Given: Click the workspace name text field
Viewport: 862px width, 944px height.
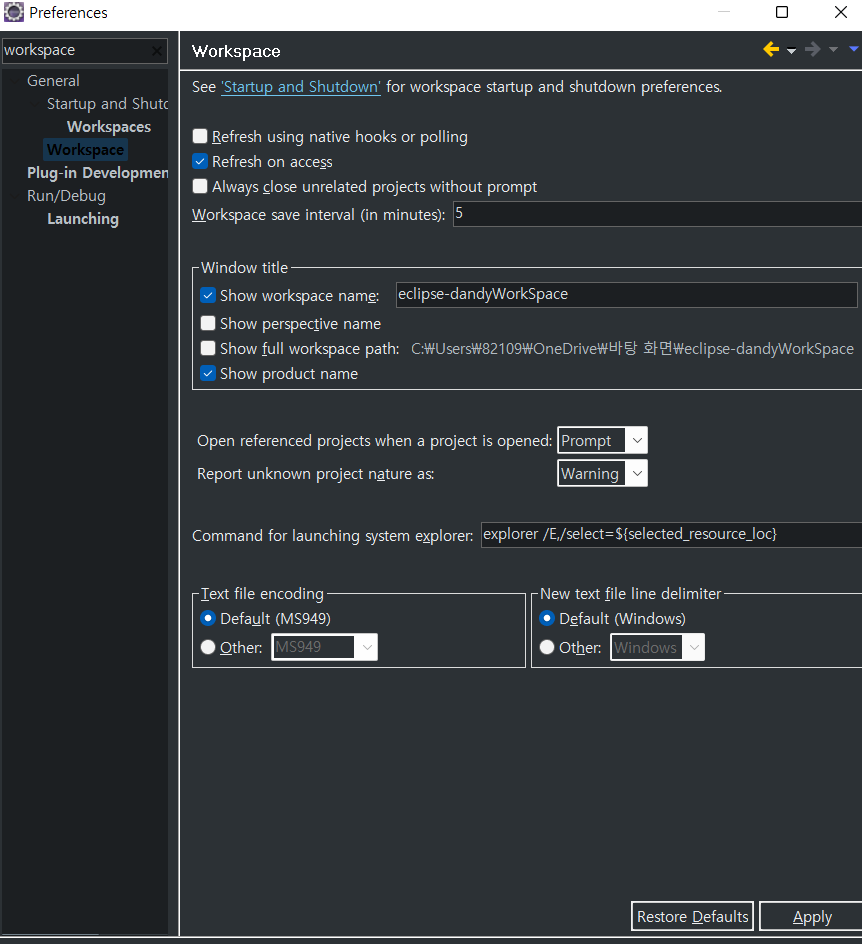Looking at the screenshot, I should [627, 294].
